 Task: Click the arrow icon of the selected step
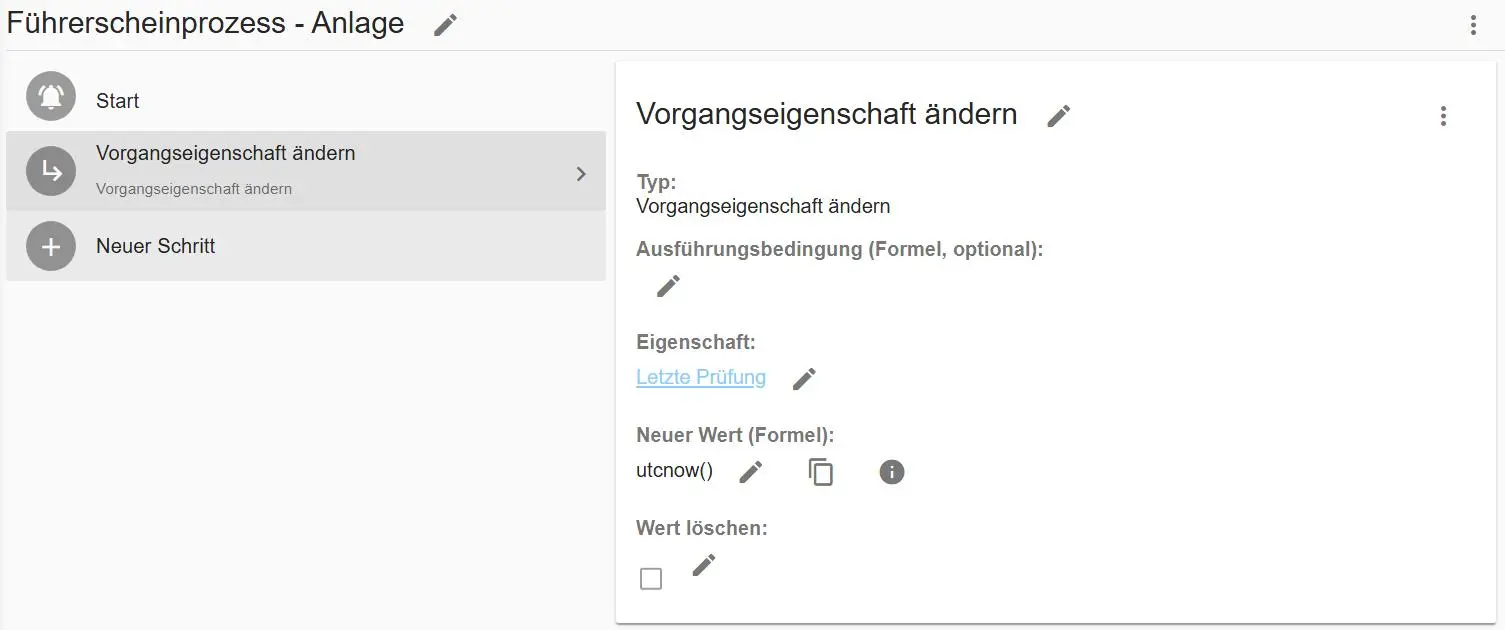pyautogui.click(x=51, y=171)
